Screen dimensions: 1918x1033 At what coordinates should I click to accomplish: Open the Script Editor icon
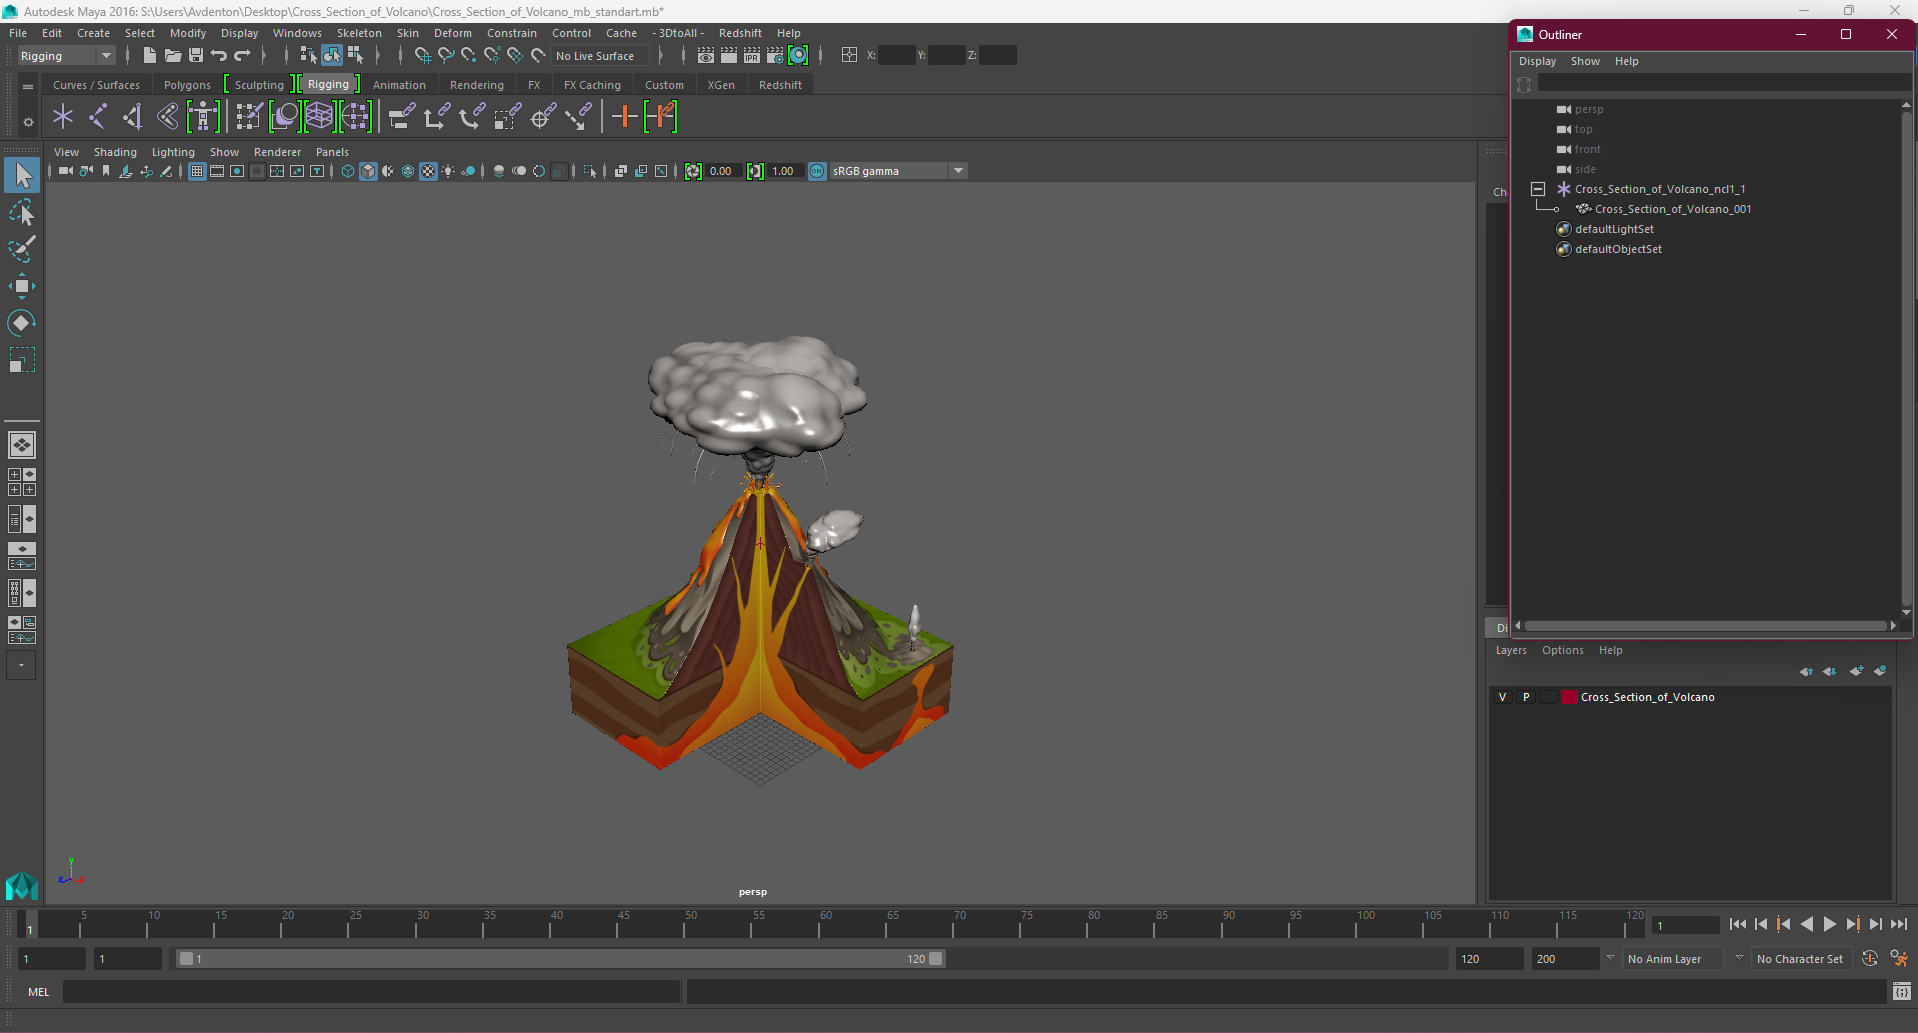coord(1902,992)
